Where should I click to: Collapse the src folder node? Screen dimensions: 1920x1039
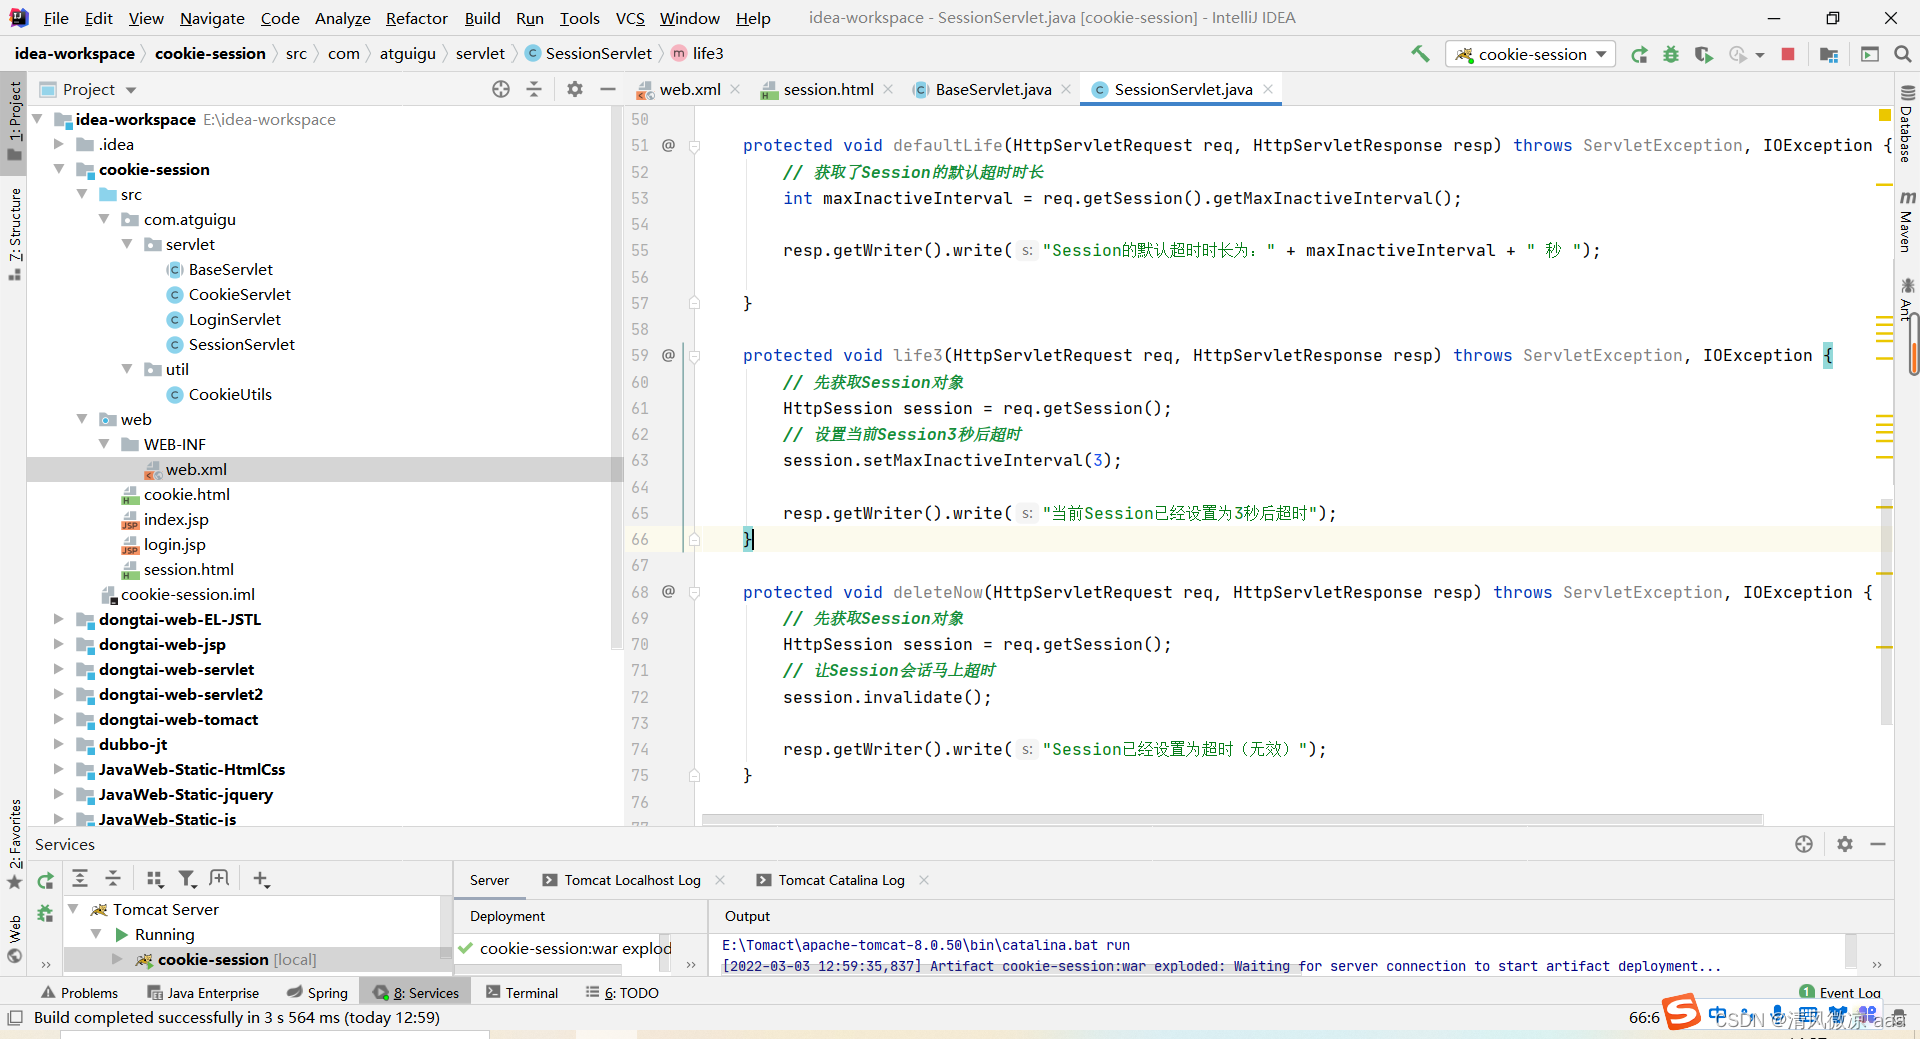pyautogui.click(x=82, y=194)
